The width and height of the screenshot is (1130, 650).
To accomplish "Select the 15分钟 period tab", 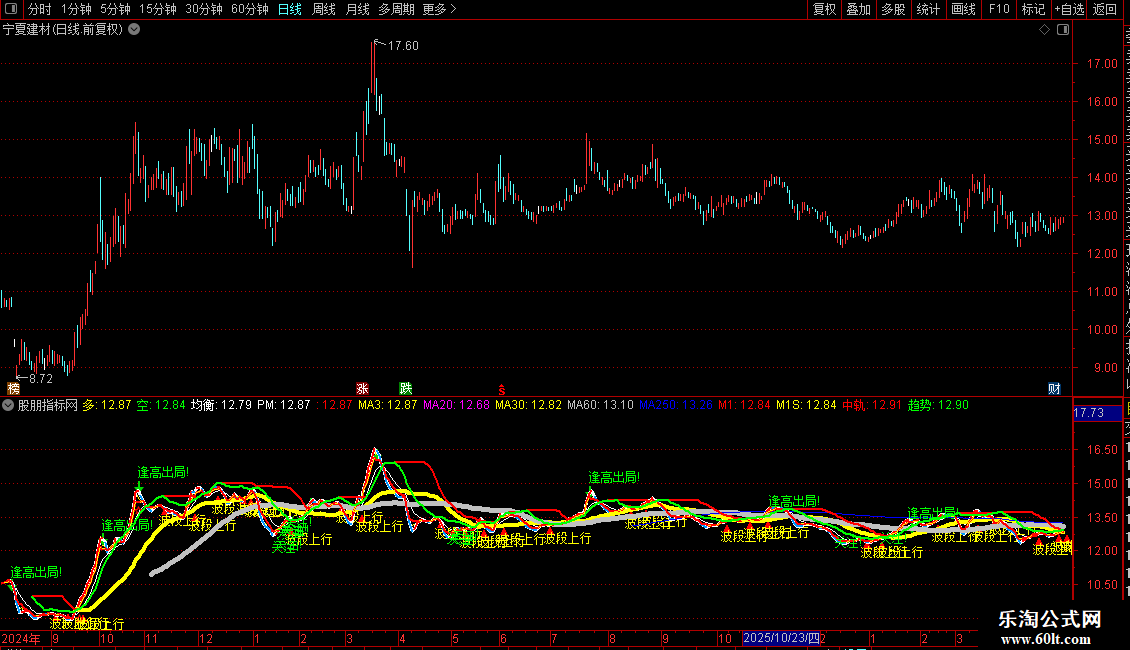I will (x=158, y=9).
